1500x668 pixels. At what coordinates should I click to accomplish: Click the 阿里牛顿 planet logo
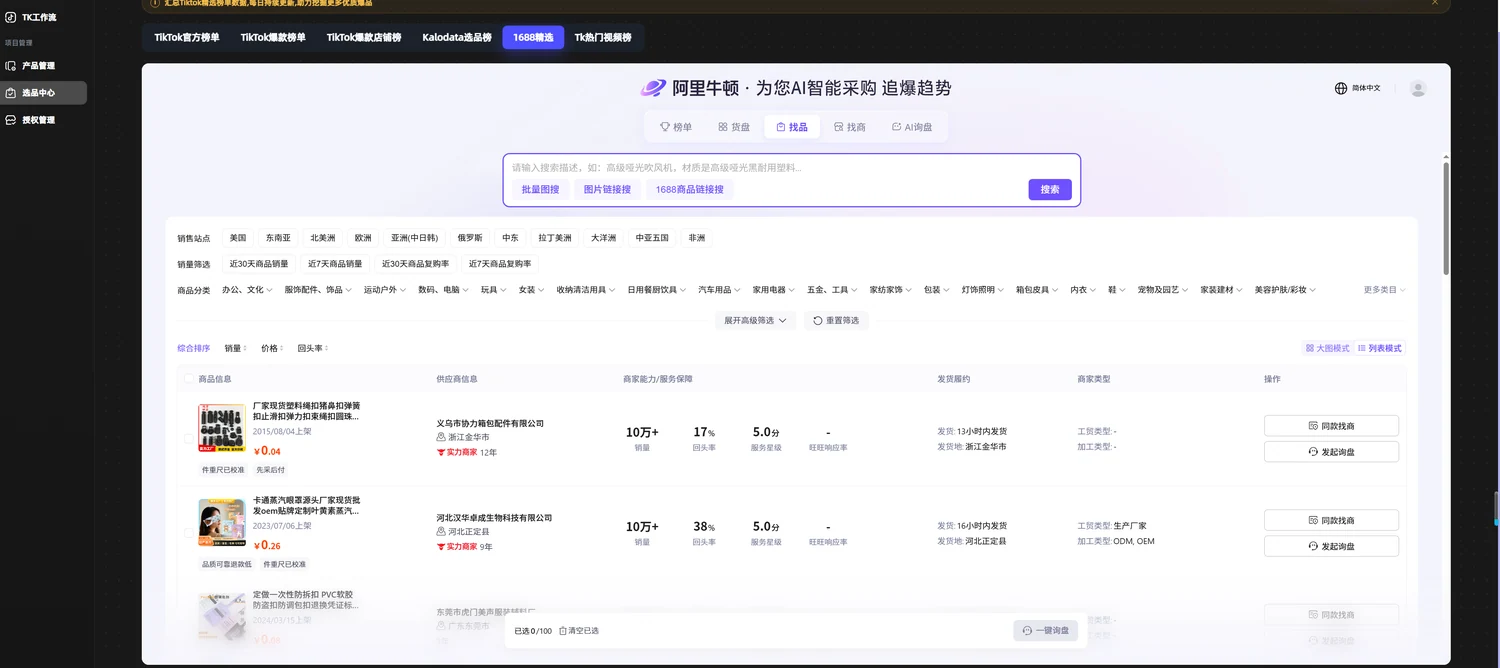[653, 88]
